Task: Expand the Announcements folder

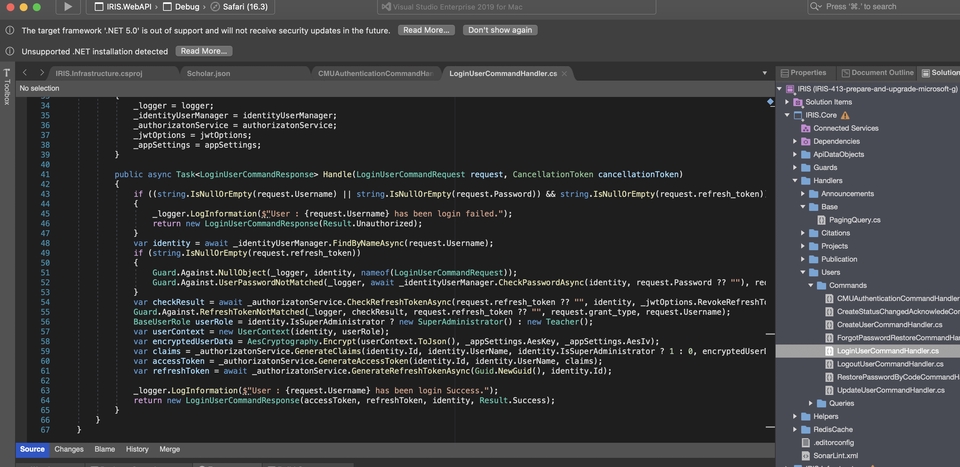Action: pyautogui.click(x=803, y=193)
